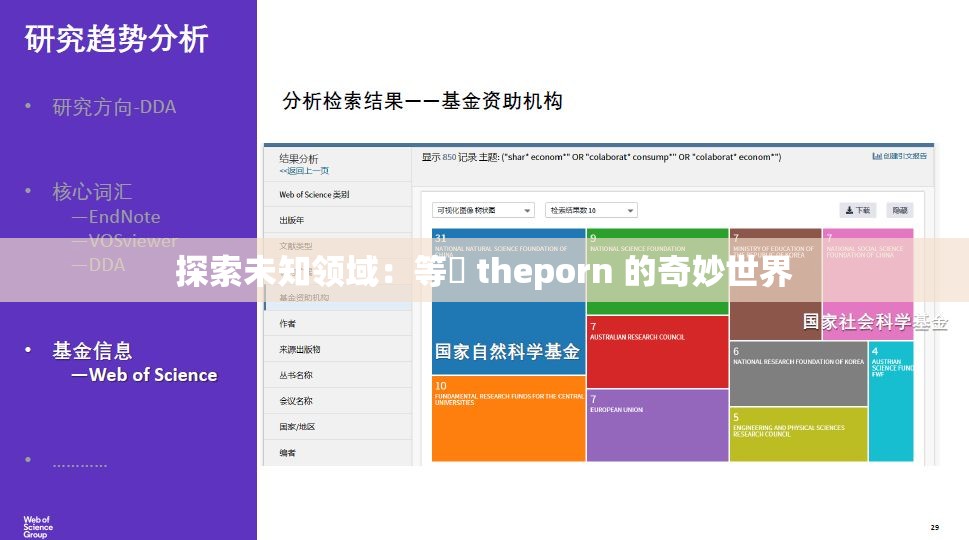969x540 pixels.
Task: Click the blue National Natural Science Foundation block
Action: tap(508, 302)
